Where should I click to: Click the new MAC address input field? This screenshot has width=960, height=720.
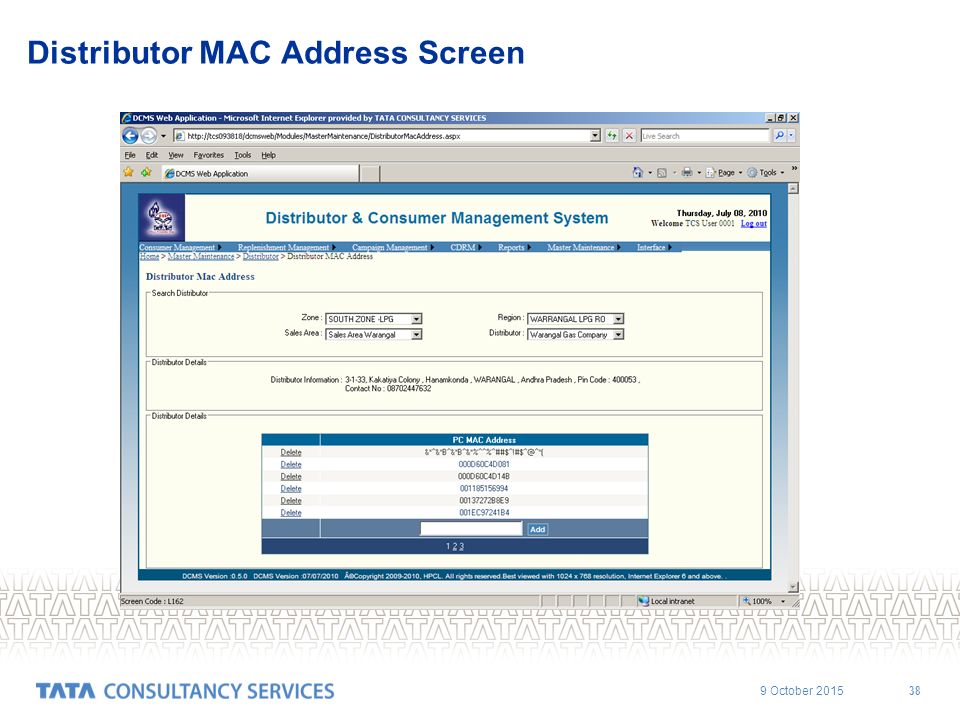471,528
